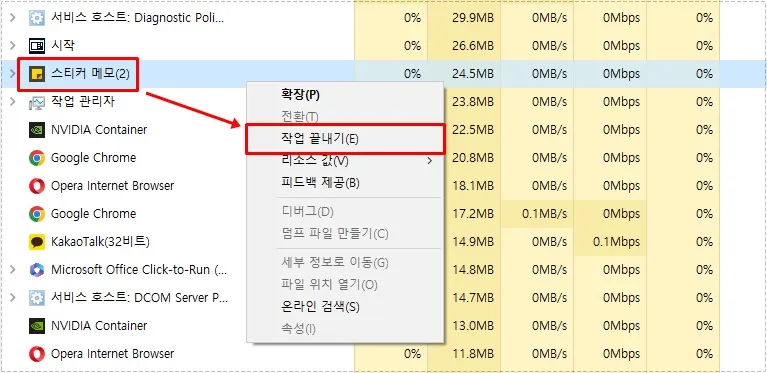Viewport: 767px width, 373px height.
Task: Click the 14.9MB memory value
Action: pyautogui.click(x=474, y=241)
